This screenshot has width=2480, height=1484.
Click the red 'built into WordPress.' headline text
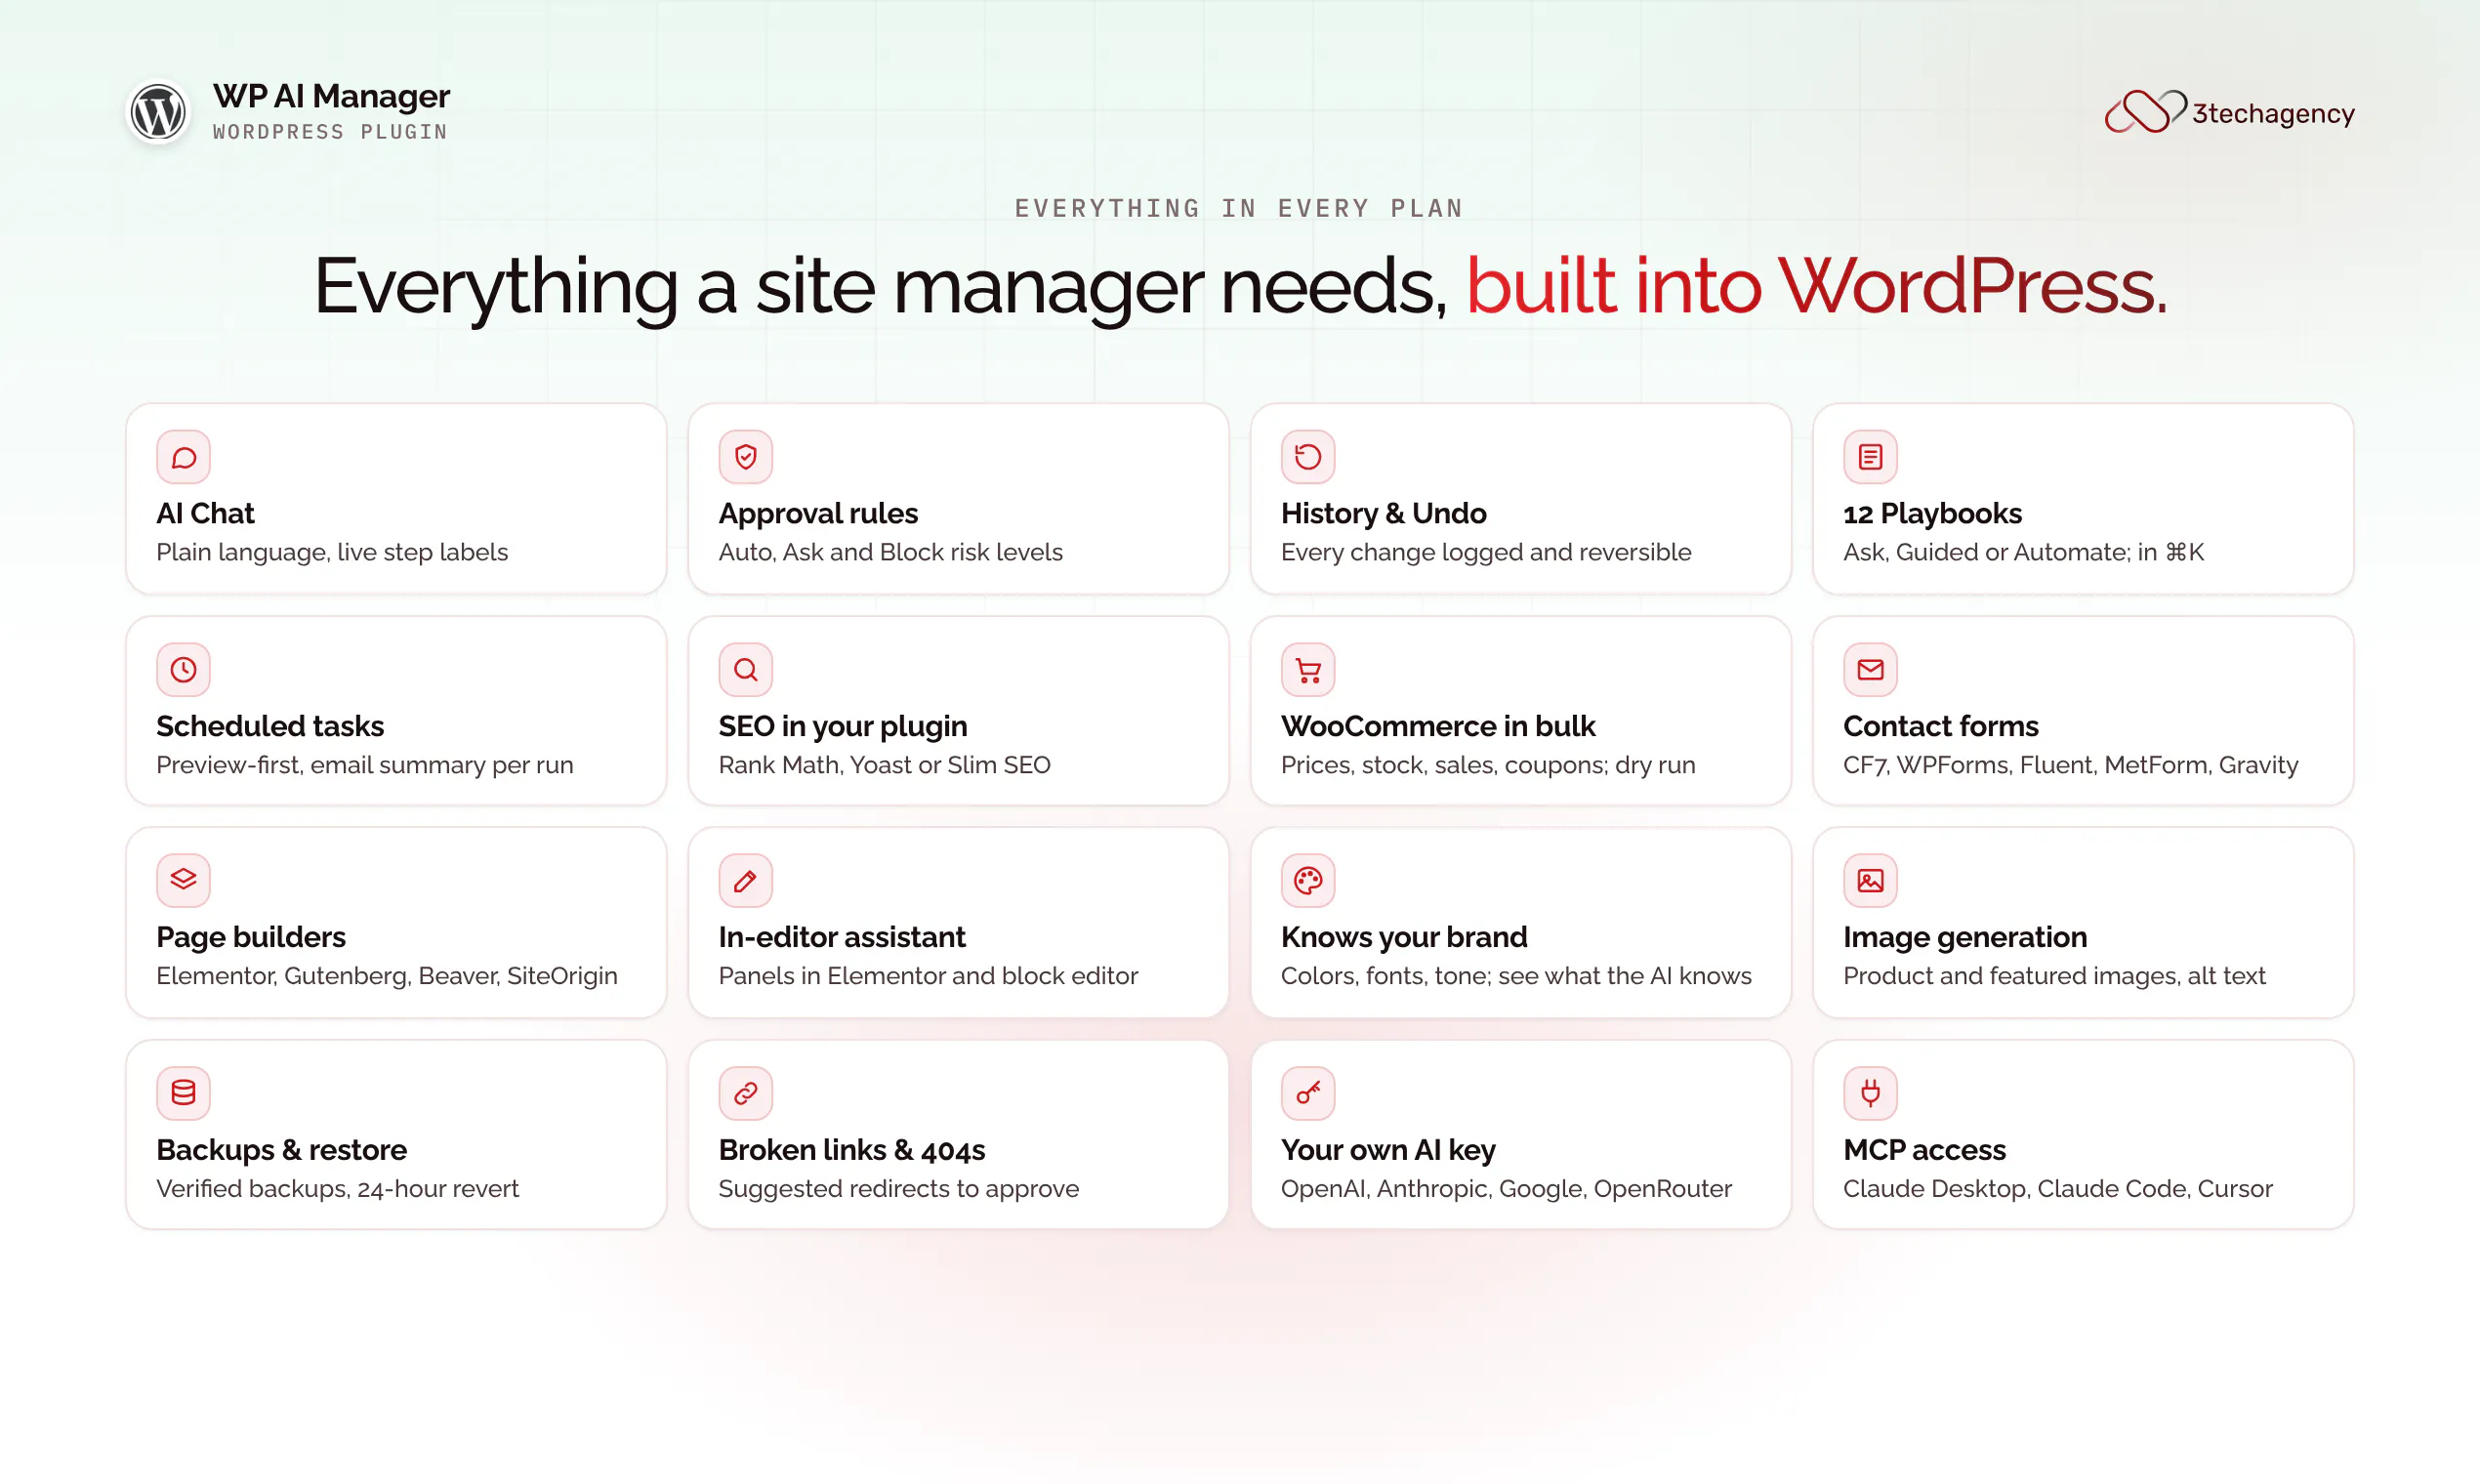1816,286
